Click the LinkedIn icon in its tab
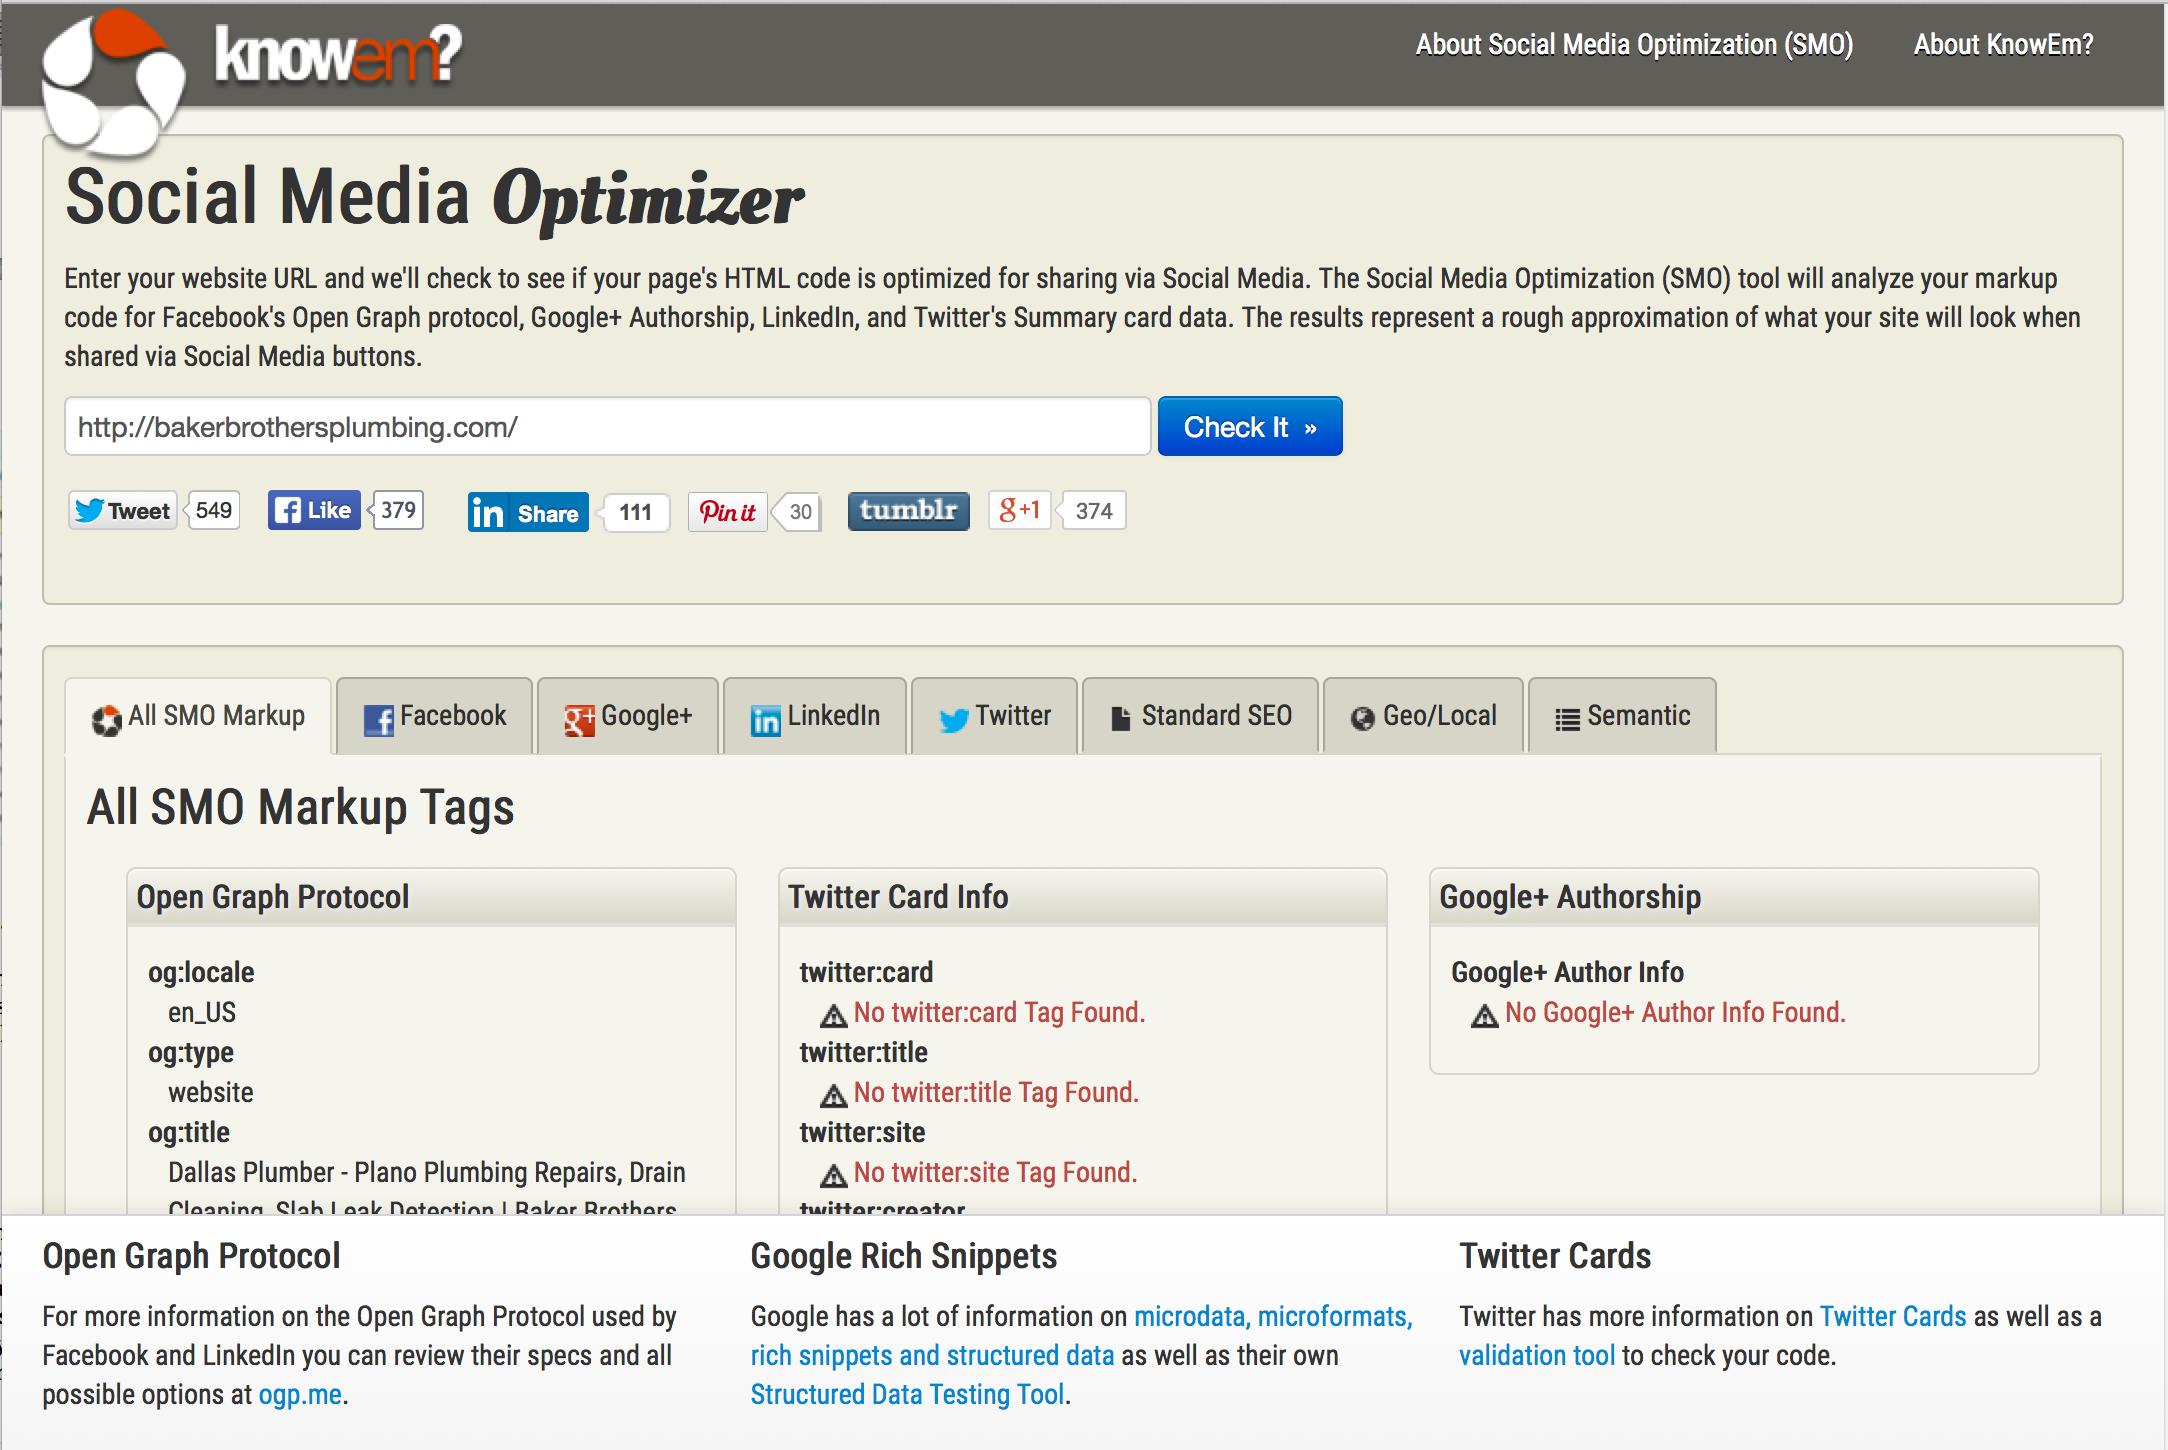 click(x=765, y=720)
